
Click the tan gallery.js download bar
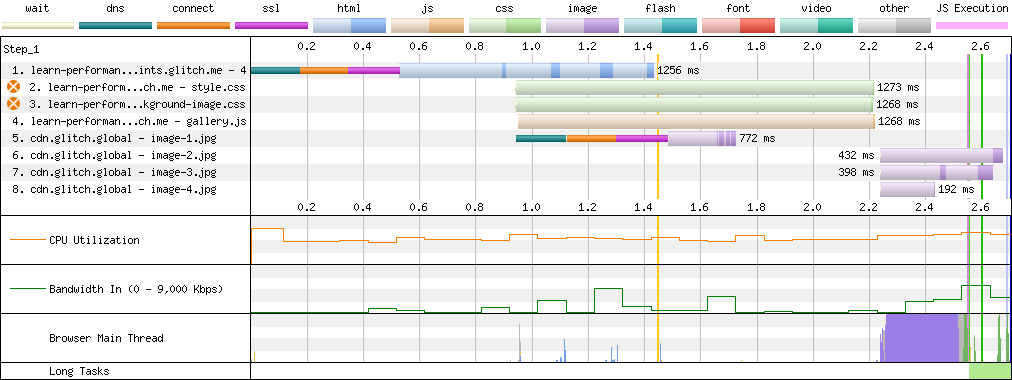point(696,121)
